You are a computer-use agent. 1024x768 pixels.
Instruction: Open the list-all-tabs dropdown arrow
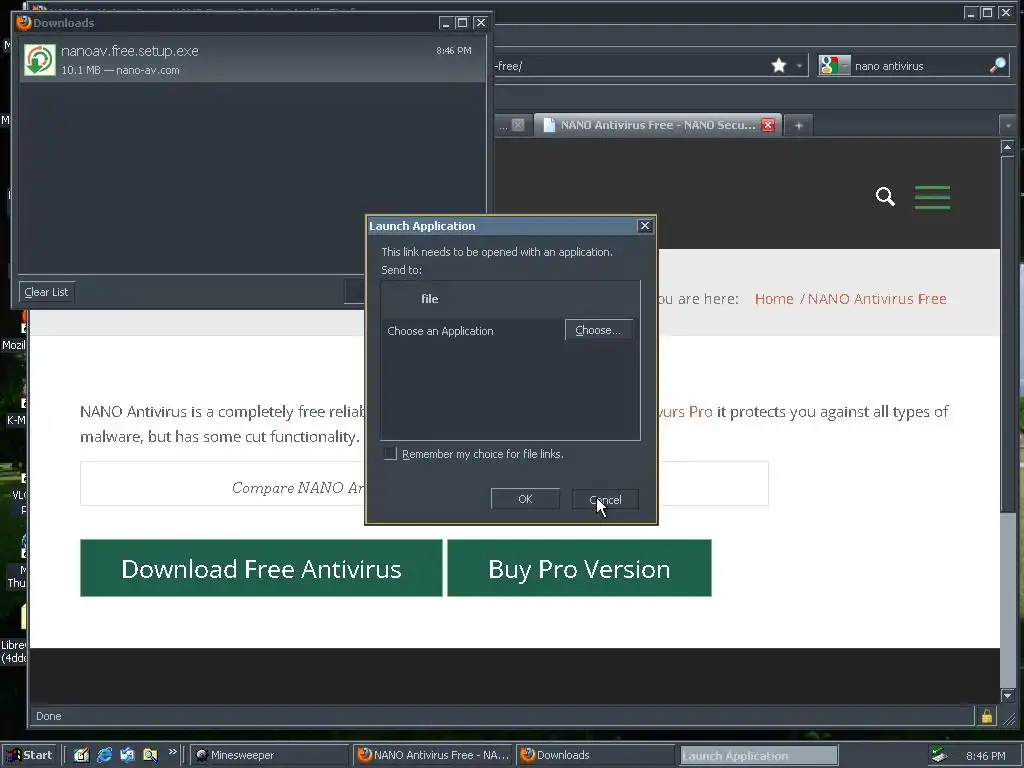(x=1008, y=125)
